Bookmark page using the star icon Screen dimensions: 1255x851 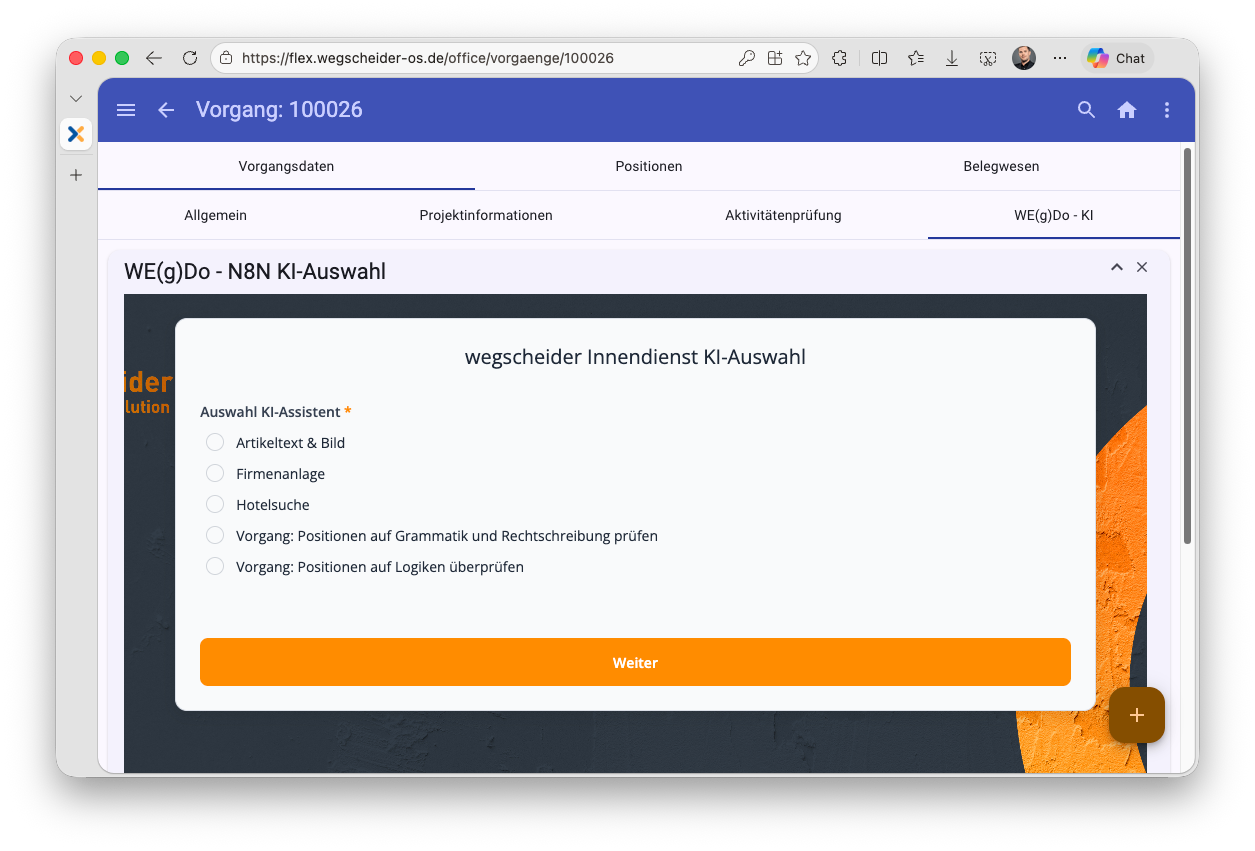click(803, 58)
